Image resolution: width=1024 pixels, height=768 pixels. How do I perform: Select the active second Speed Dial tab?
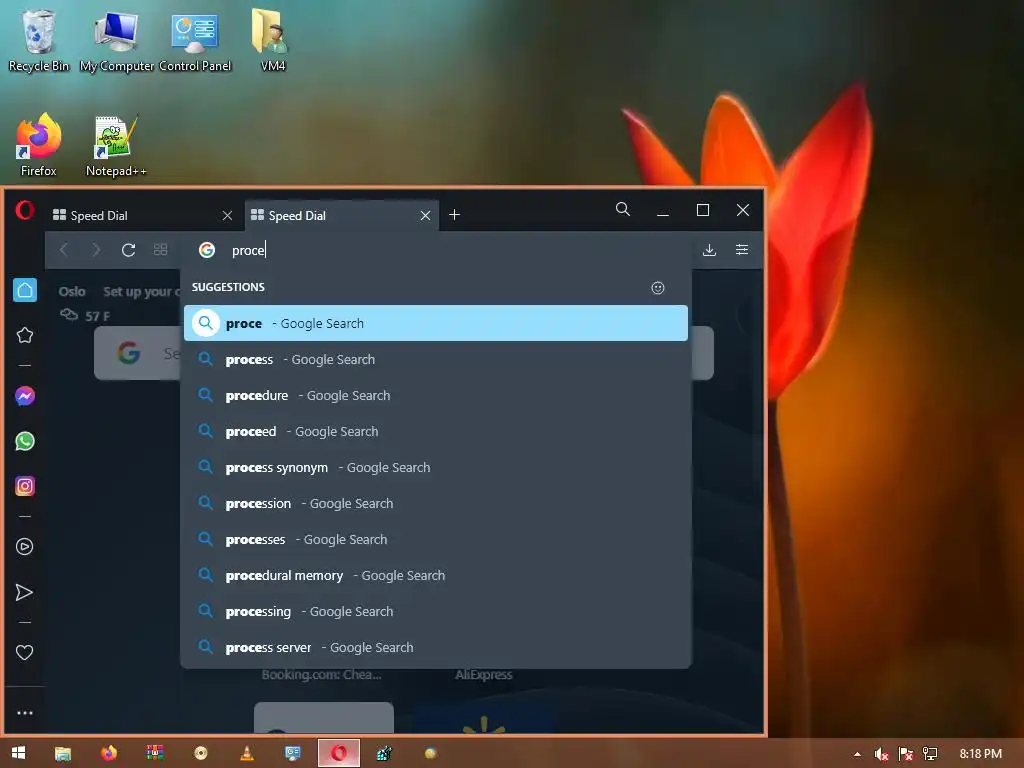pyautogui.click(x=342, y=216)
